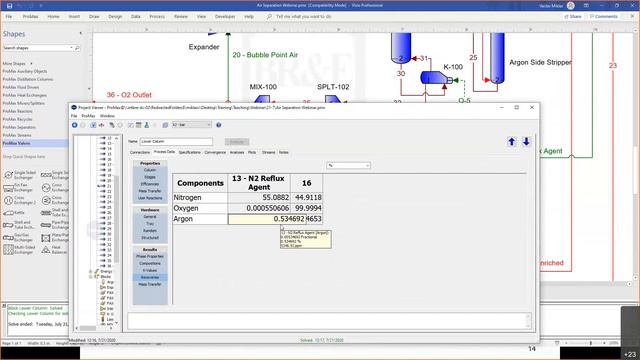Screen dimensions: 640x360
Task: Click the Search shapes input field
Action: [36, 48]
